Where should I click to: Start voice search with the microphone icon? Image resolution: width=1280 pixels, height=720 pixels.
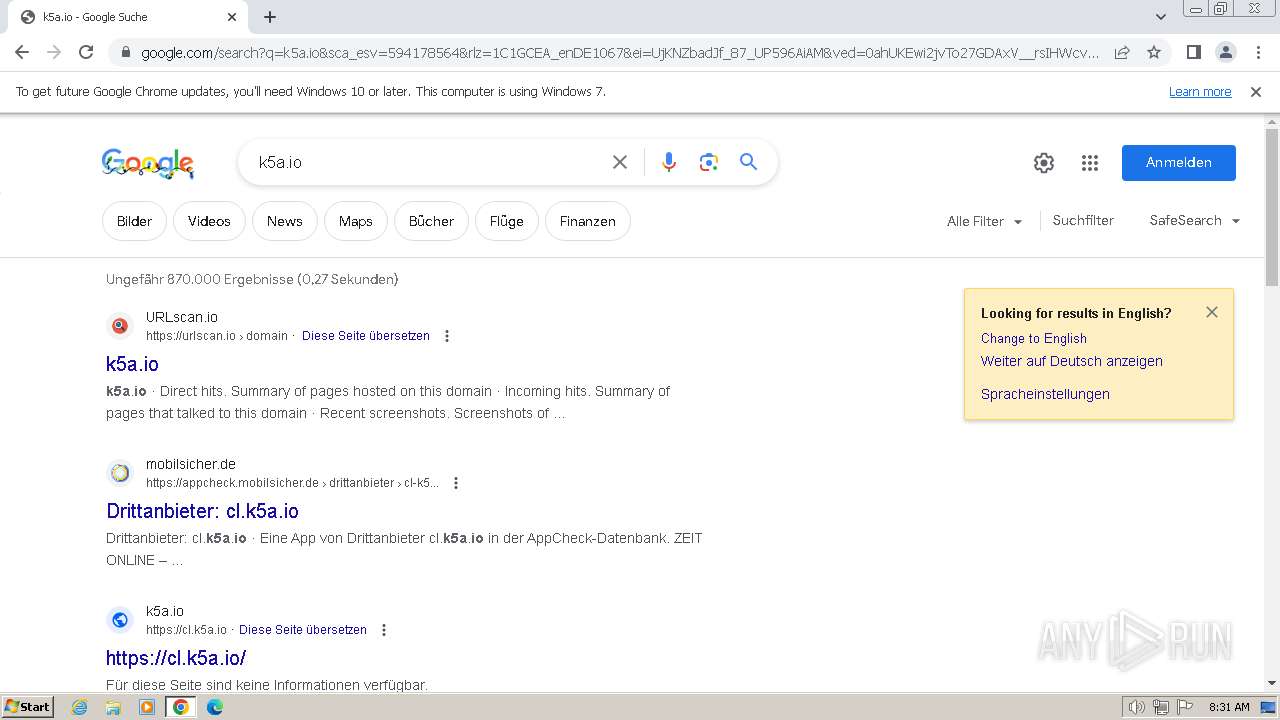pyautogui.click(x=669, y=162)
